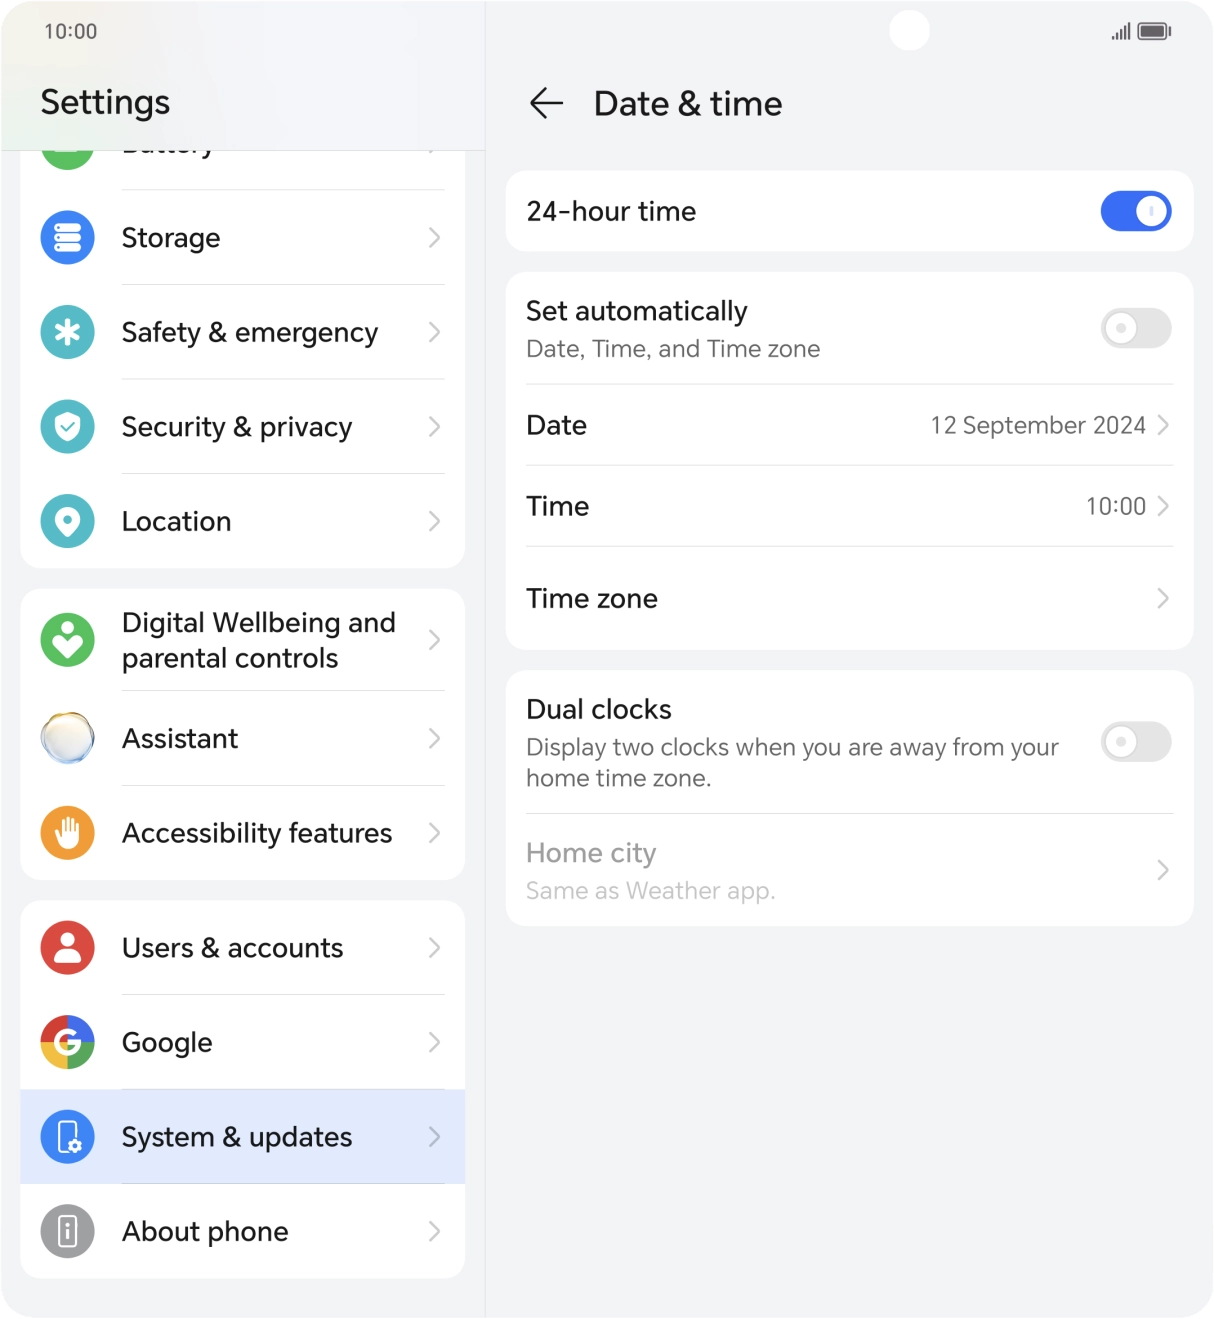Disable the 24-hour time toggle
The height and width of the screenshot is (1319, 1214).
(1136, 211)
